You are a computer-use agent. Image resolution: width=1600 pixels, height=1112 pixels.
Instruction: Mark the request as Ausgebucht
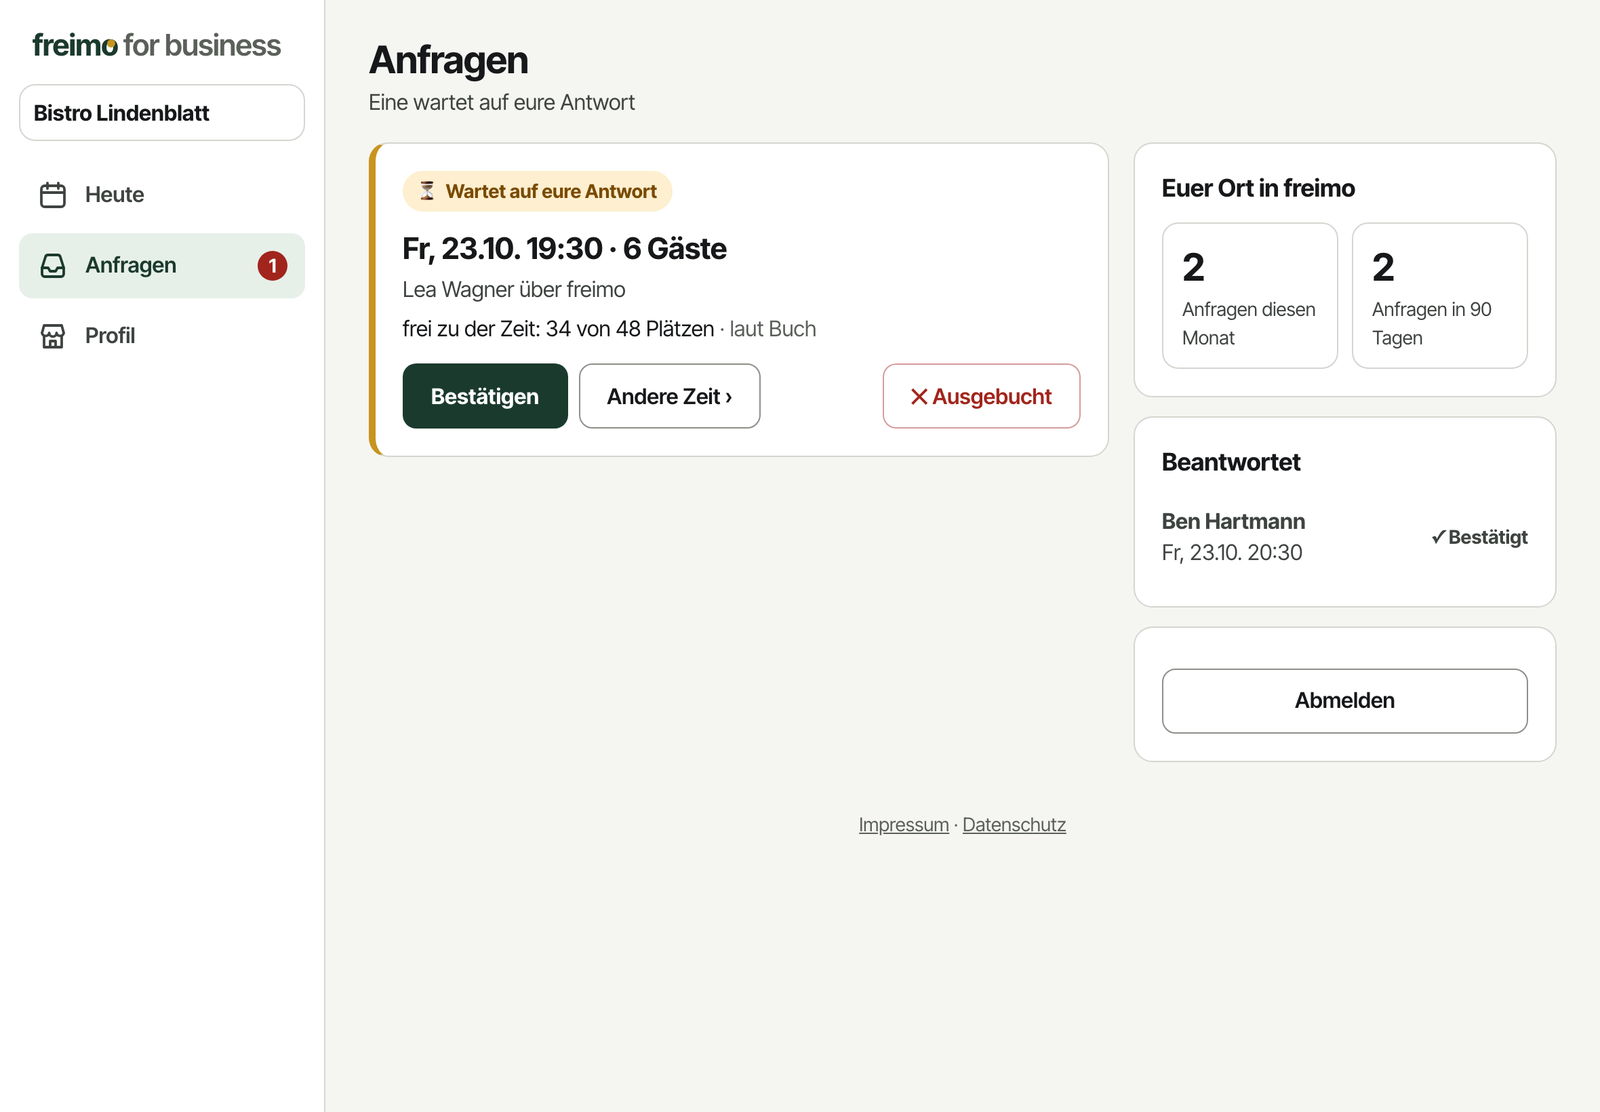[x=981, y=396]
